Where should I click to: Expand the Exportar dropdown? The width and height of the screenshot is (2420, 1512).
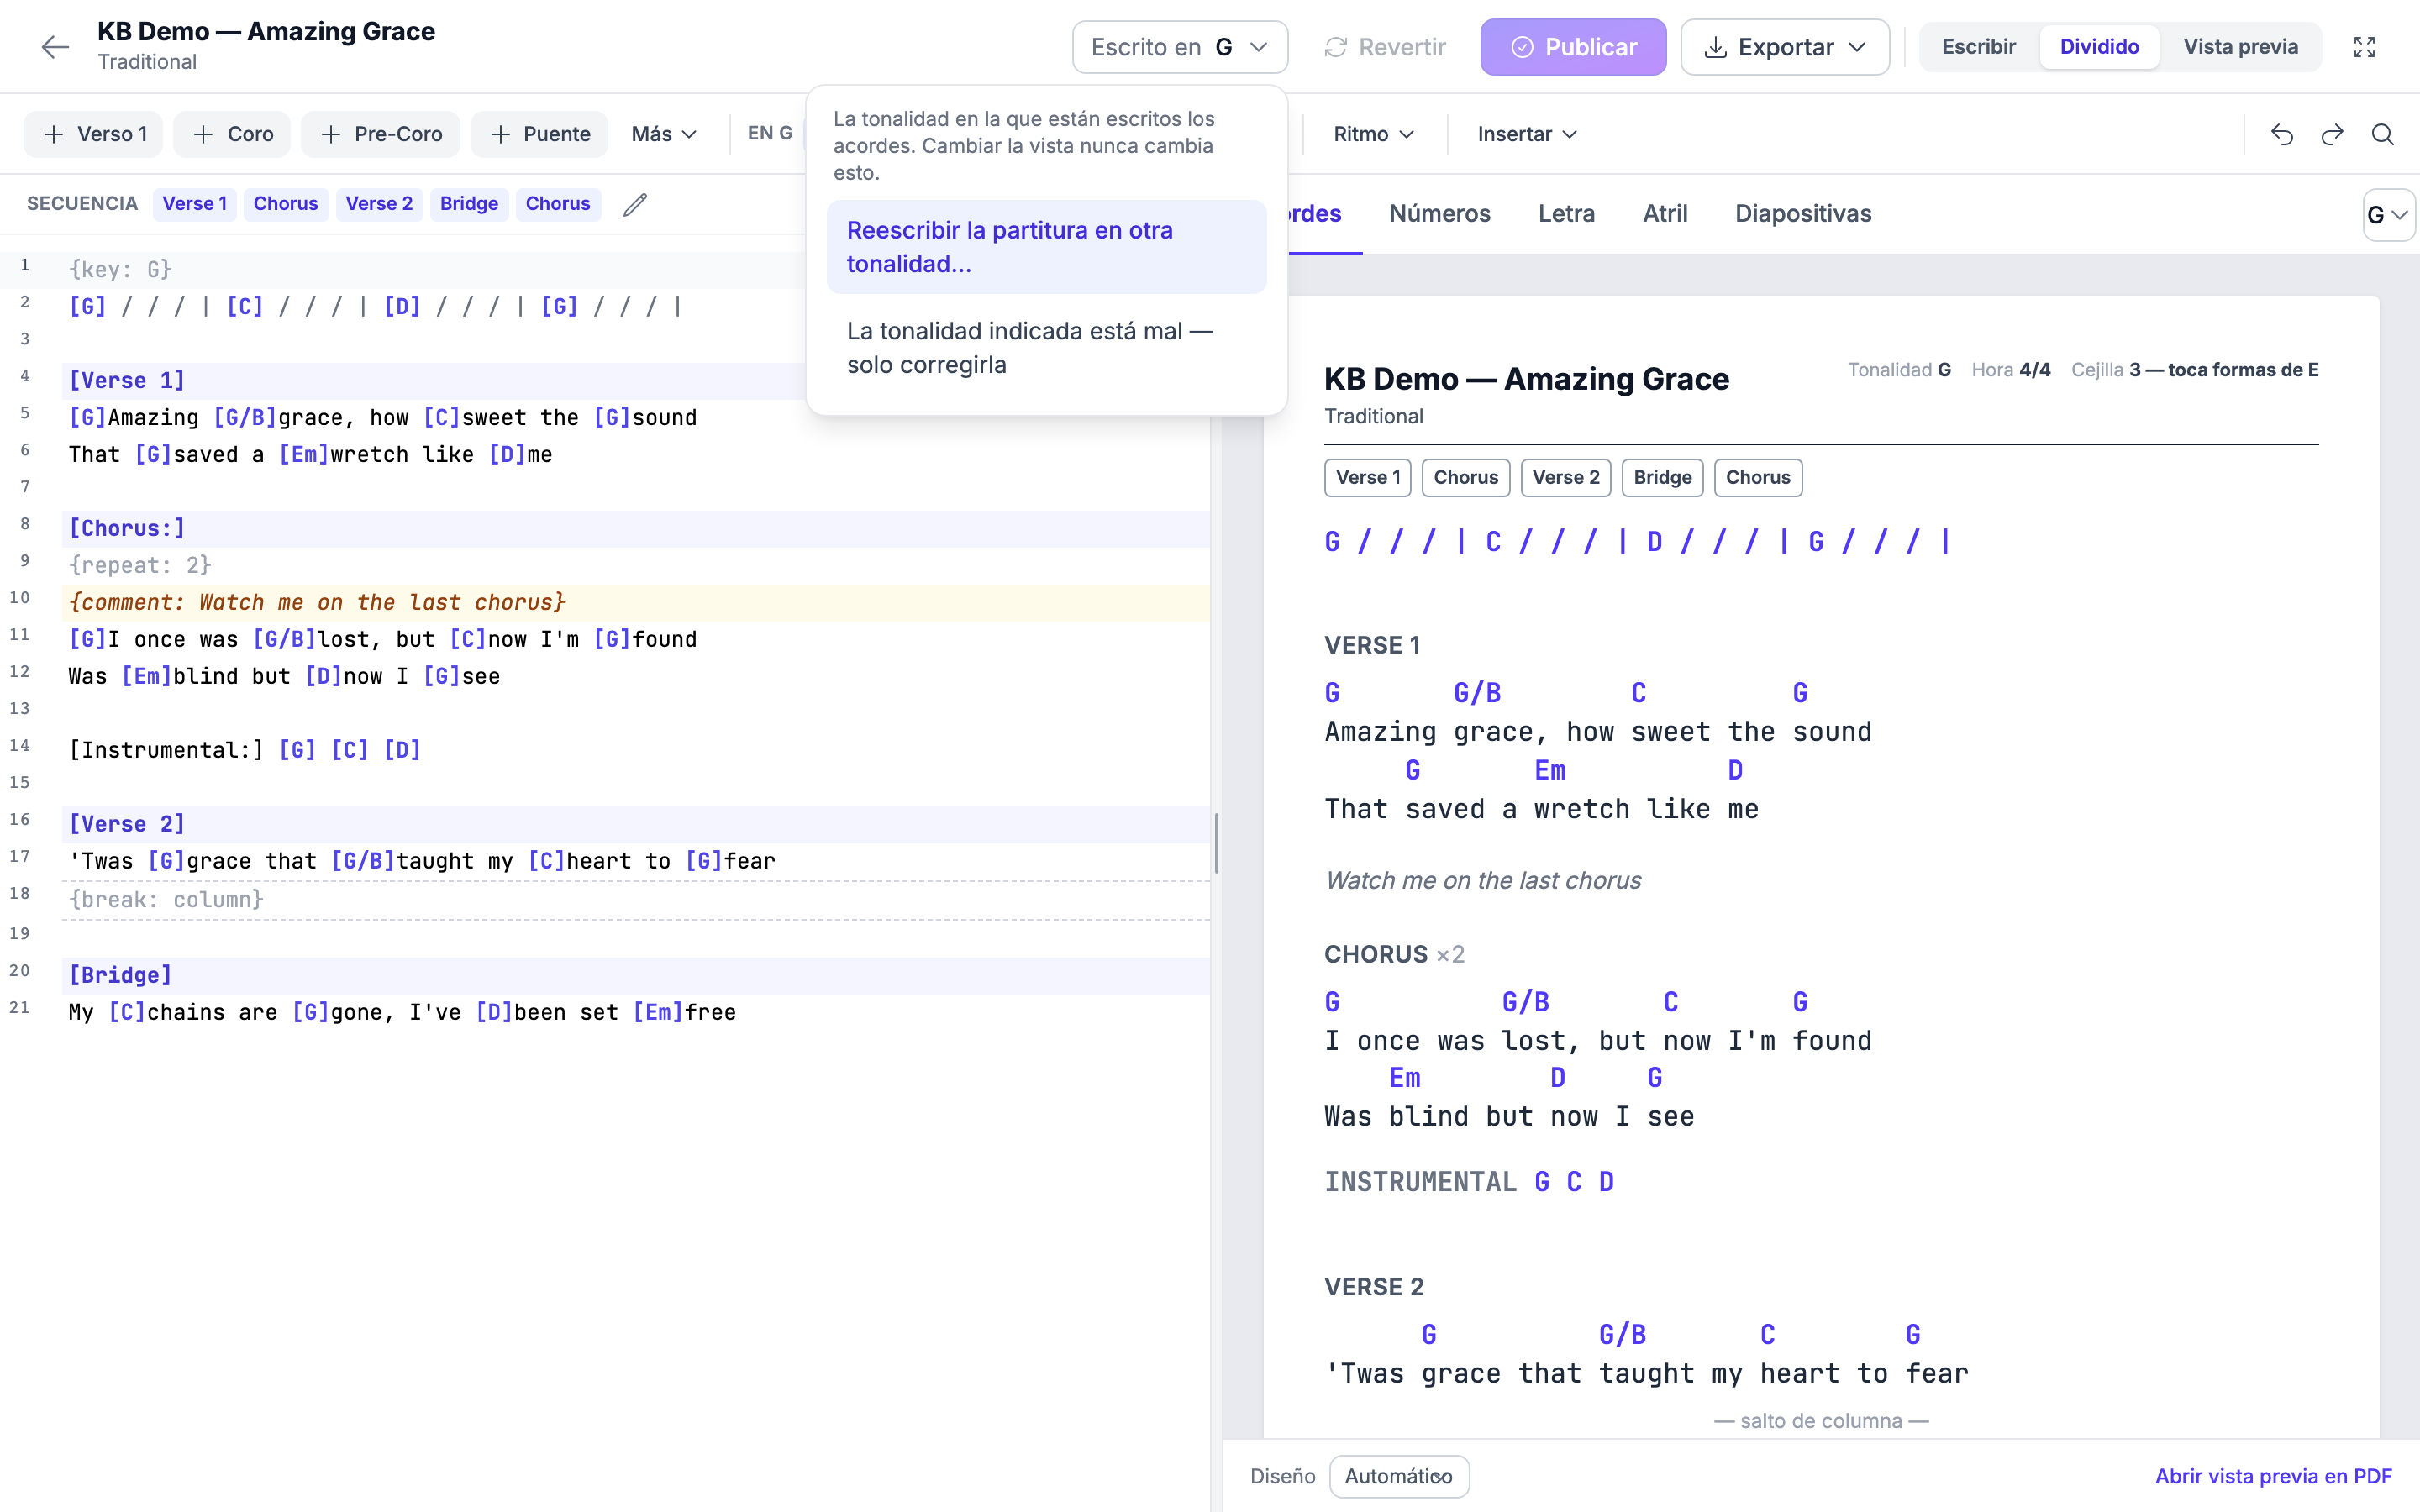pyautogui.click(x=1785, y=47)
